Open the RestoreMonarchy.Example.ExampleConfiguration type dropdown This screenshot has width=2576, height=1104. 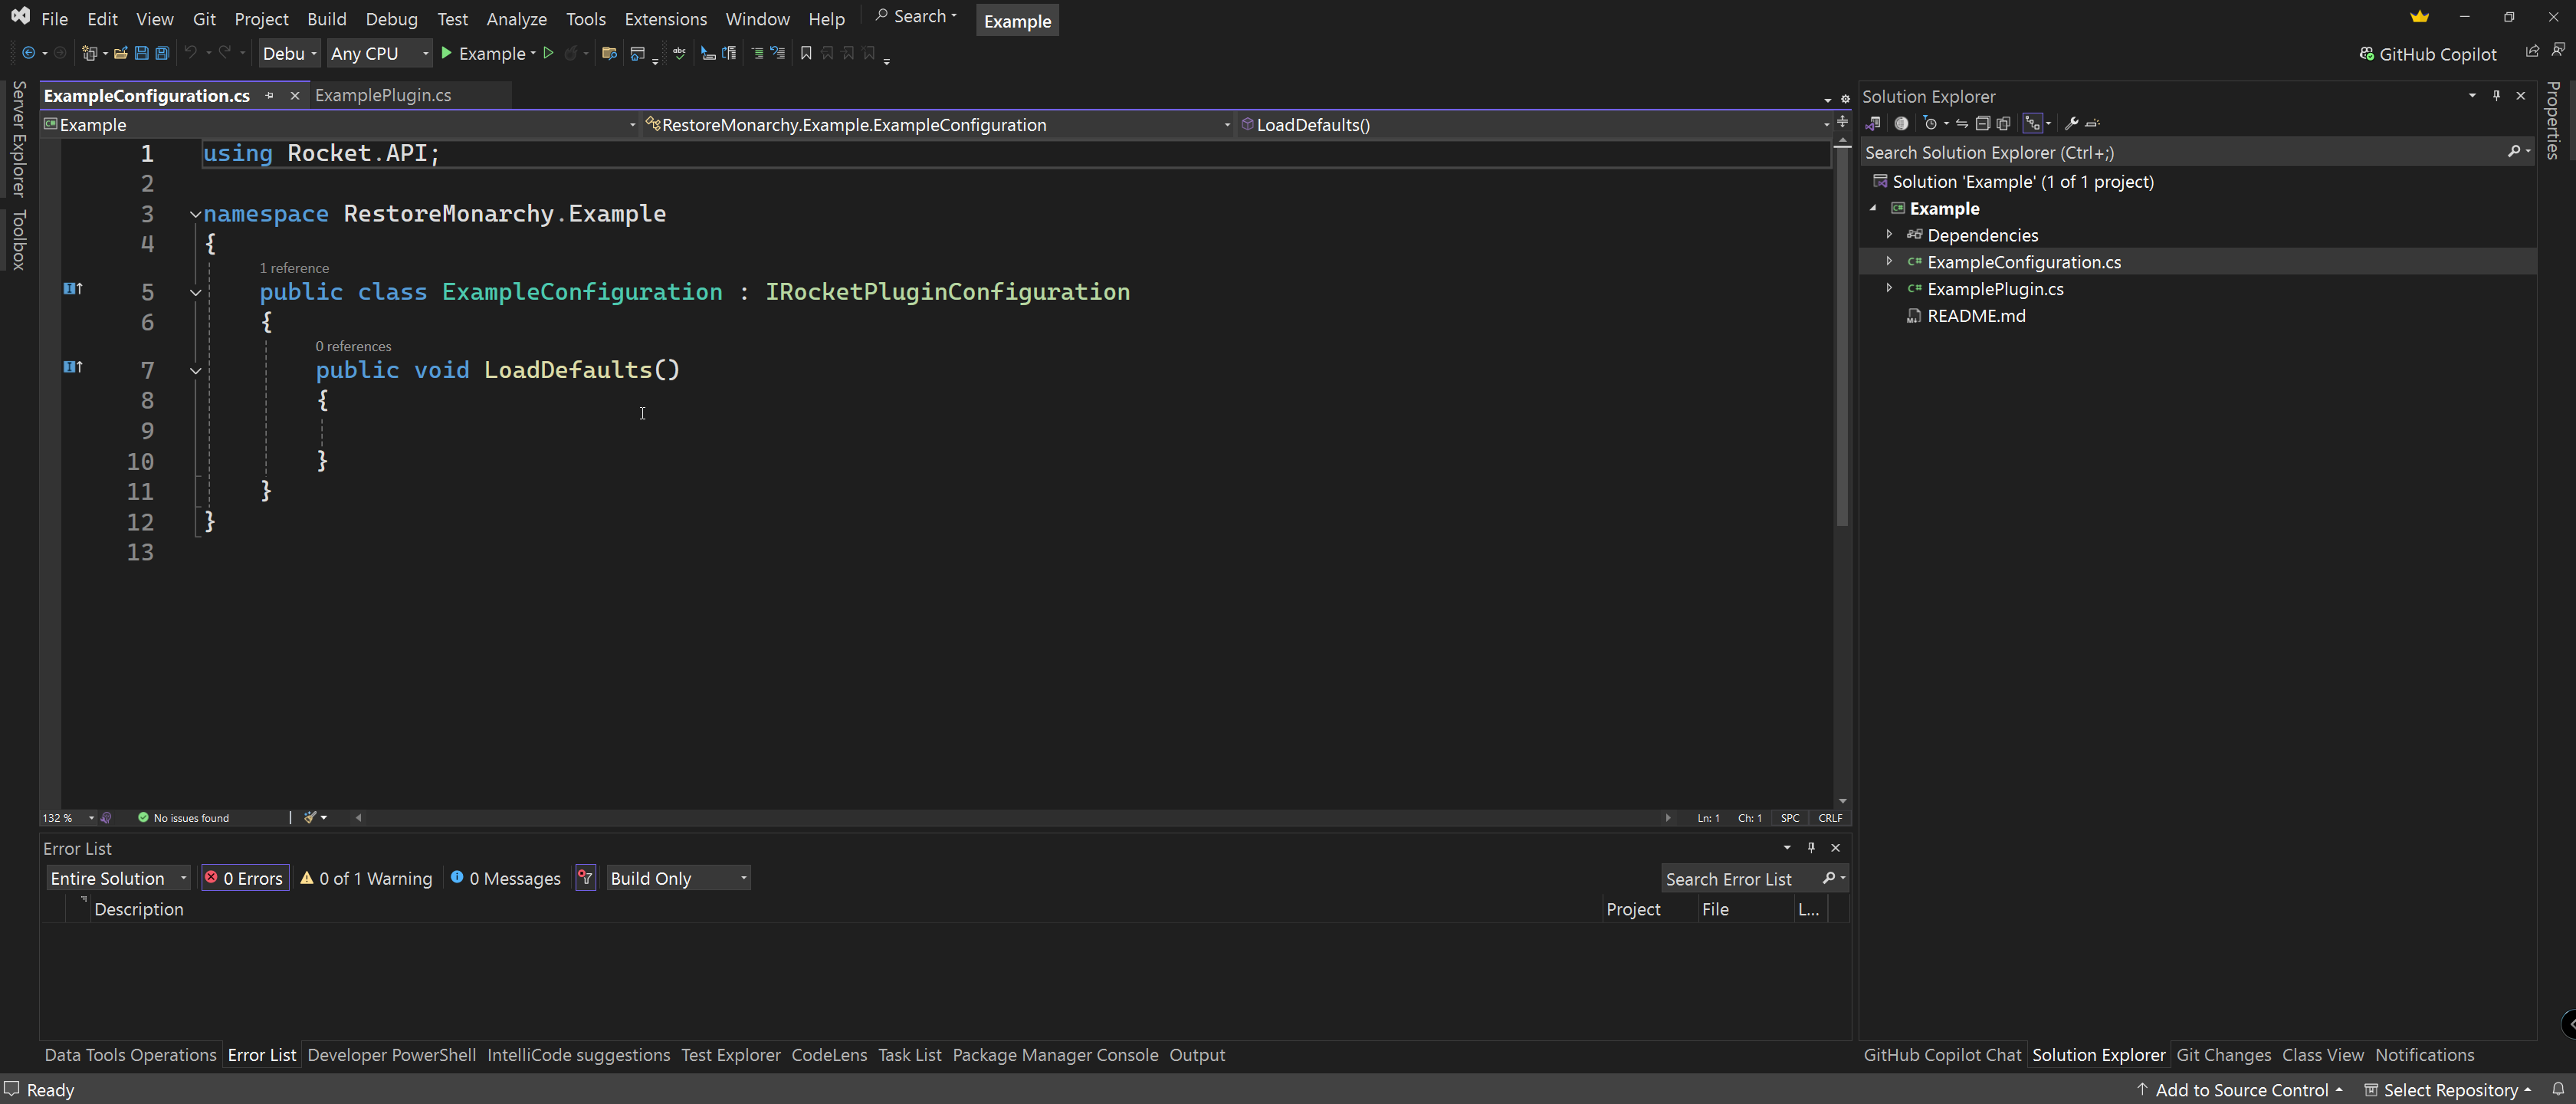click(x=938, y=124)
